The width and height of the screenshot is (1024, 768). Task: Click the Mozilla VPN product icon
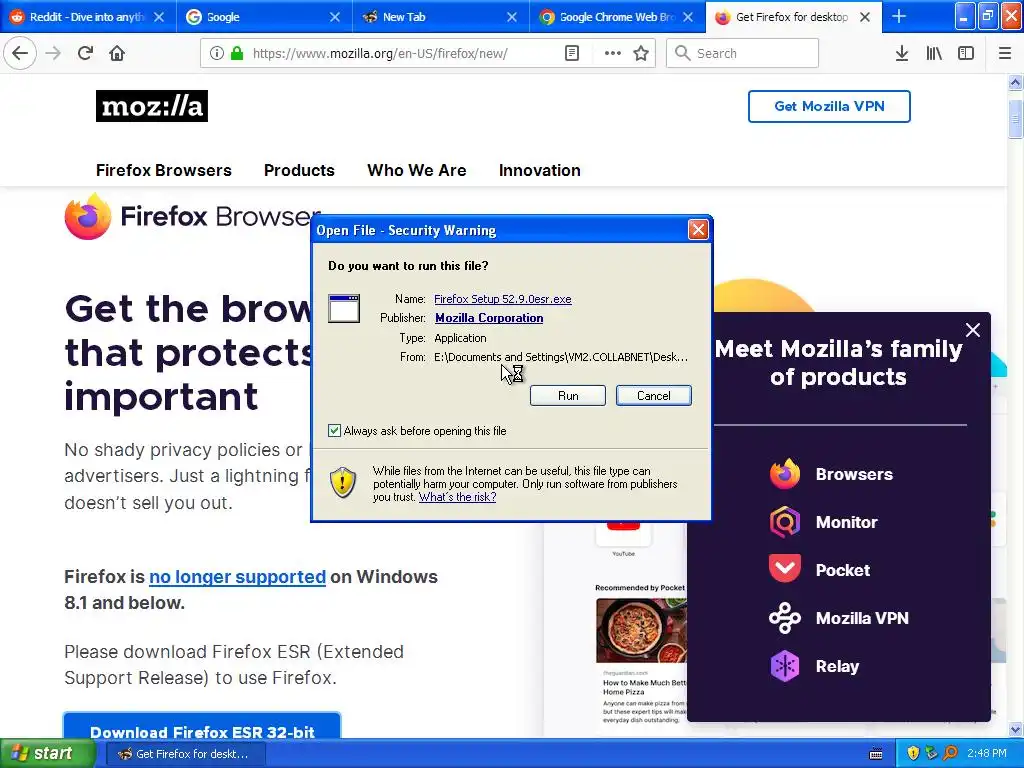784,618
